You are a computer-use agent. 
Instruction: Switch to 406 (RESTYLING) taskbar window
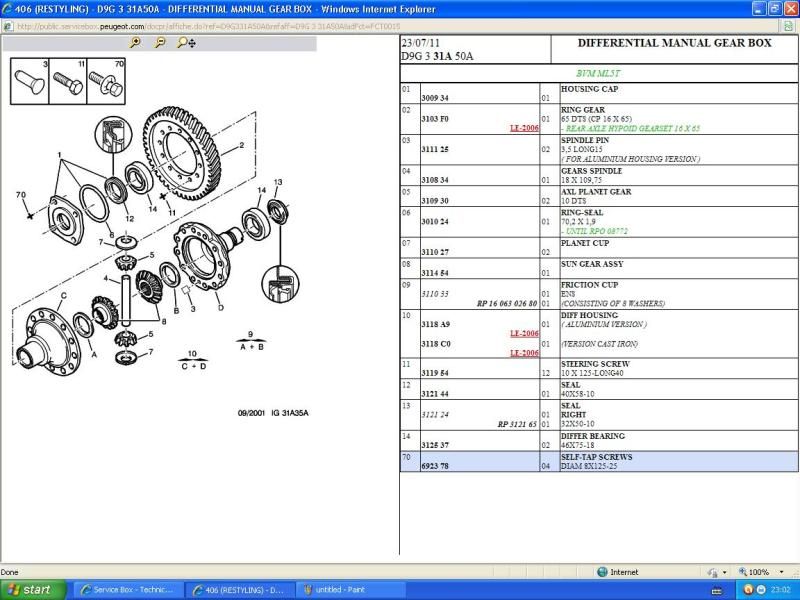[x=240, y=590]
